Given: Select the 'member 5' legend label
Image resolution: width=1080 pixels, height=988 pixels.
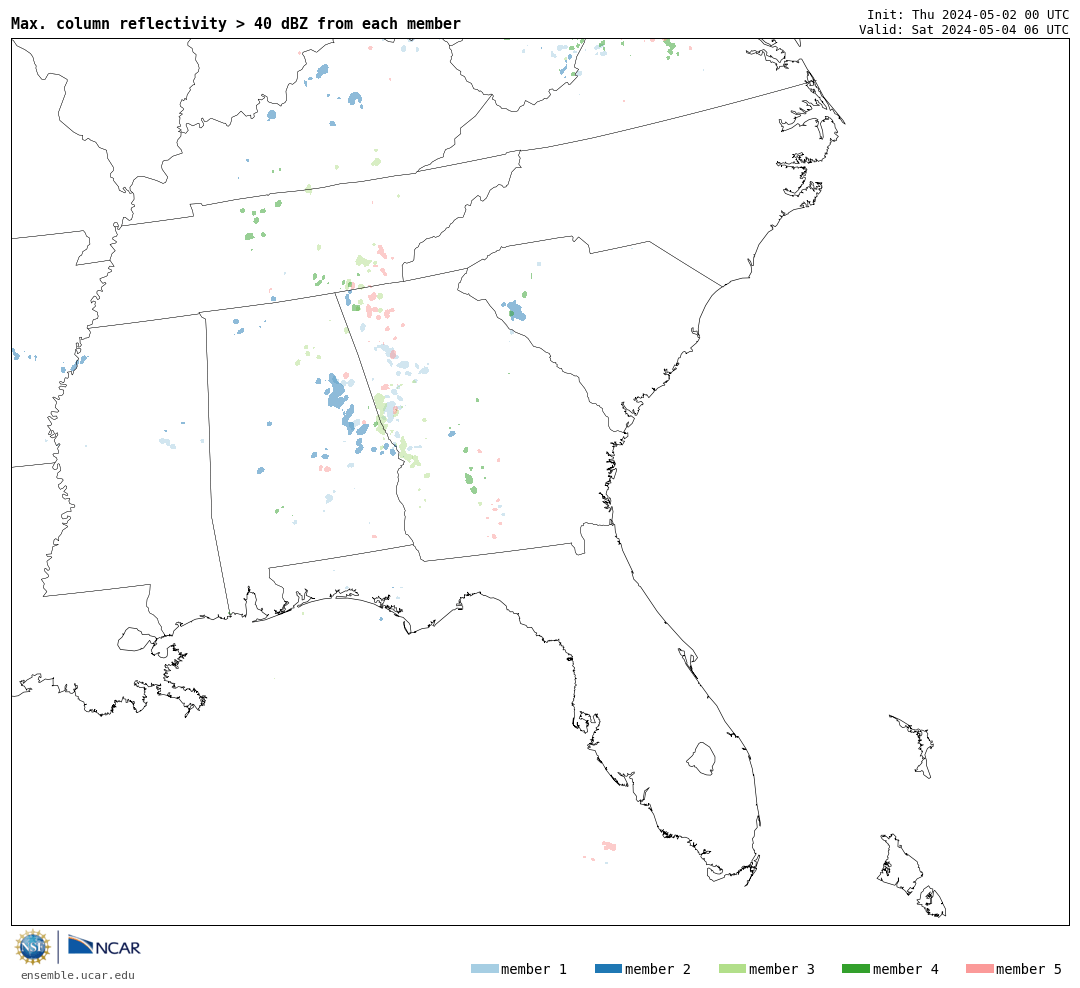Looking at the screenshot, I should coord(1029,969).
